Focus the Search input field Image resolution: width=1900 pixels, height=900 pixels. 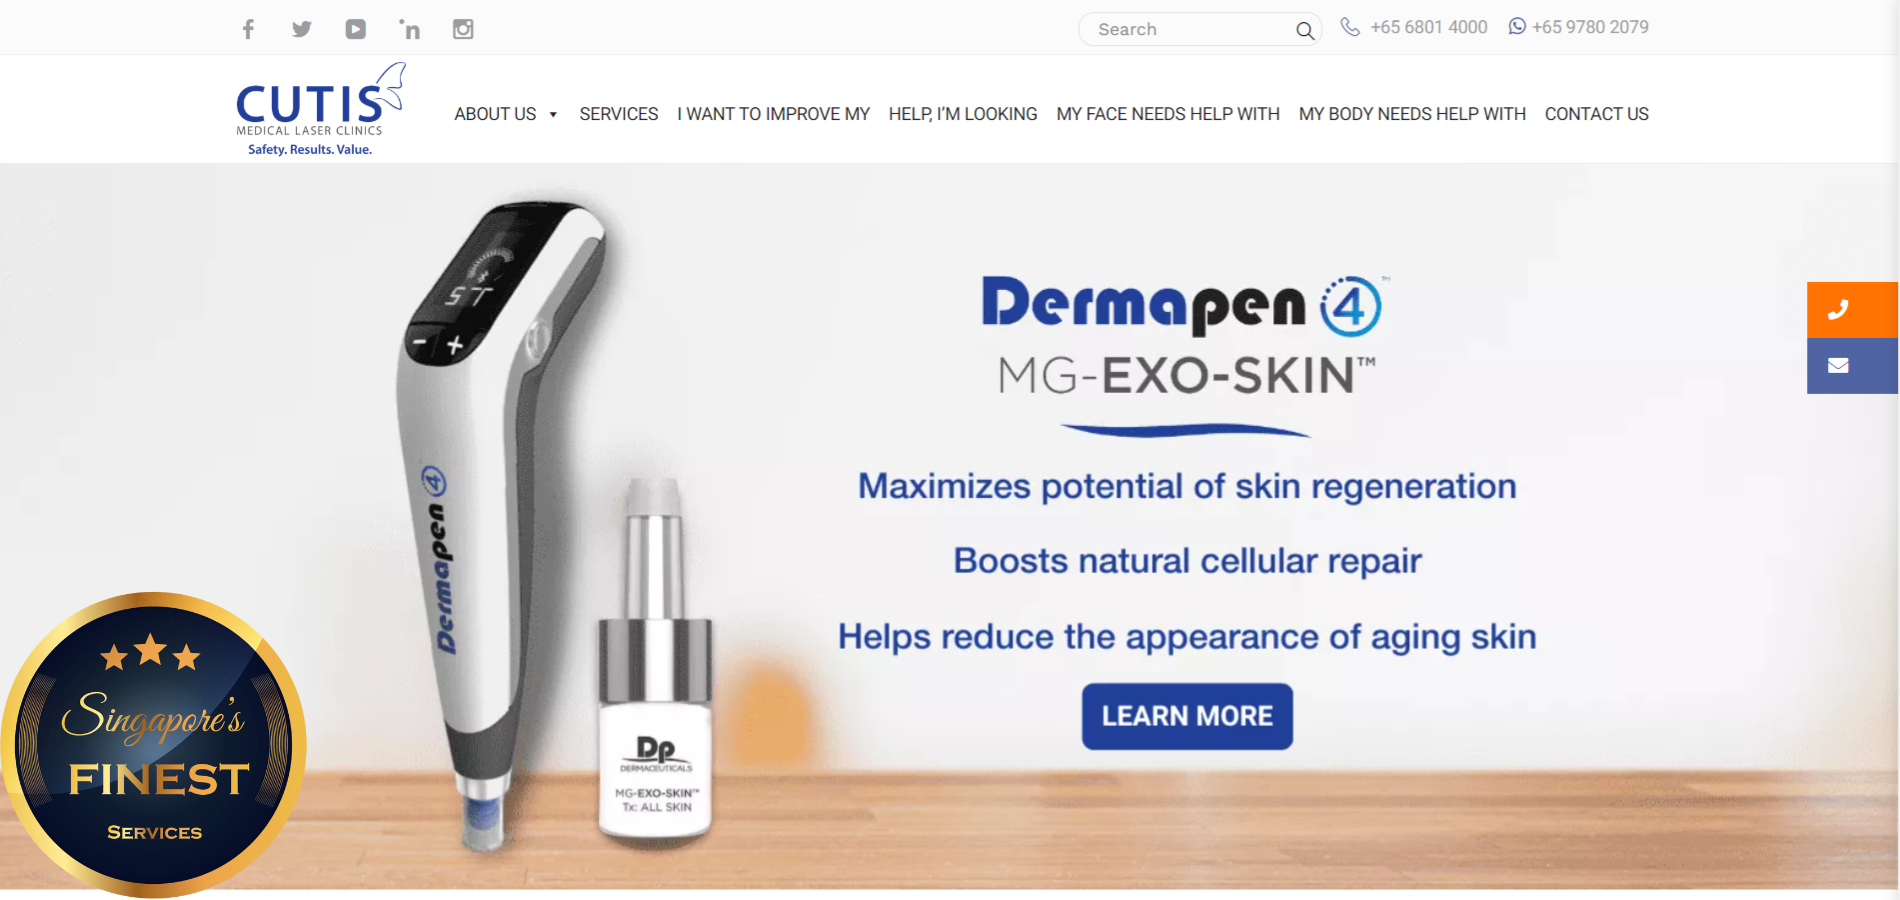[x=1190, y=30]
